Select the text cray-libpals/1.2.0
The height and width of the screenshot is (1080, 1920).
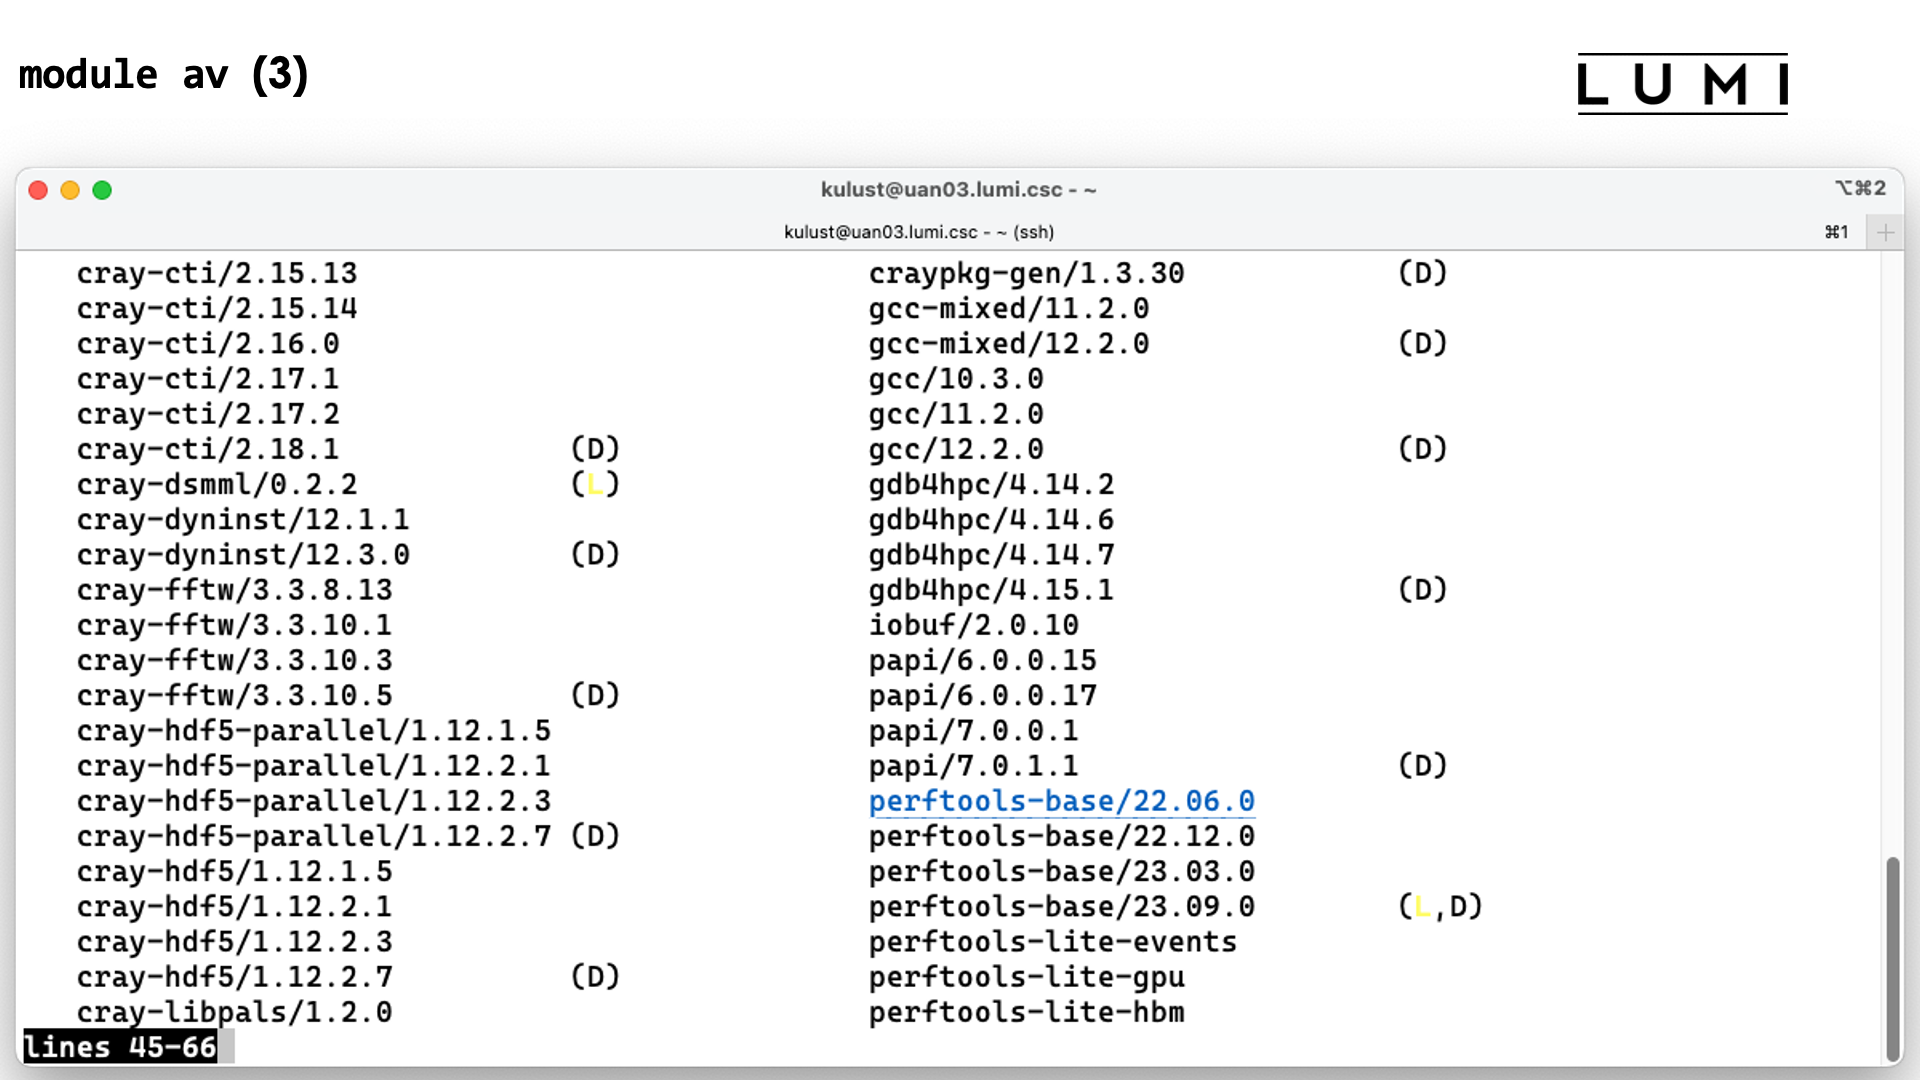(x=235, y=1012)
